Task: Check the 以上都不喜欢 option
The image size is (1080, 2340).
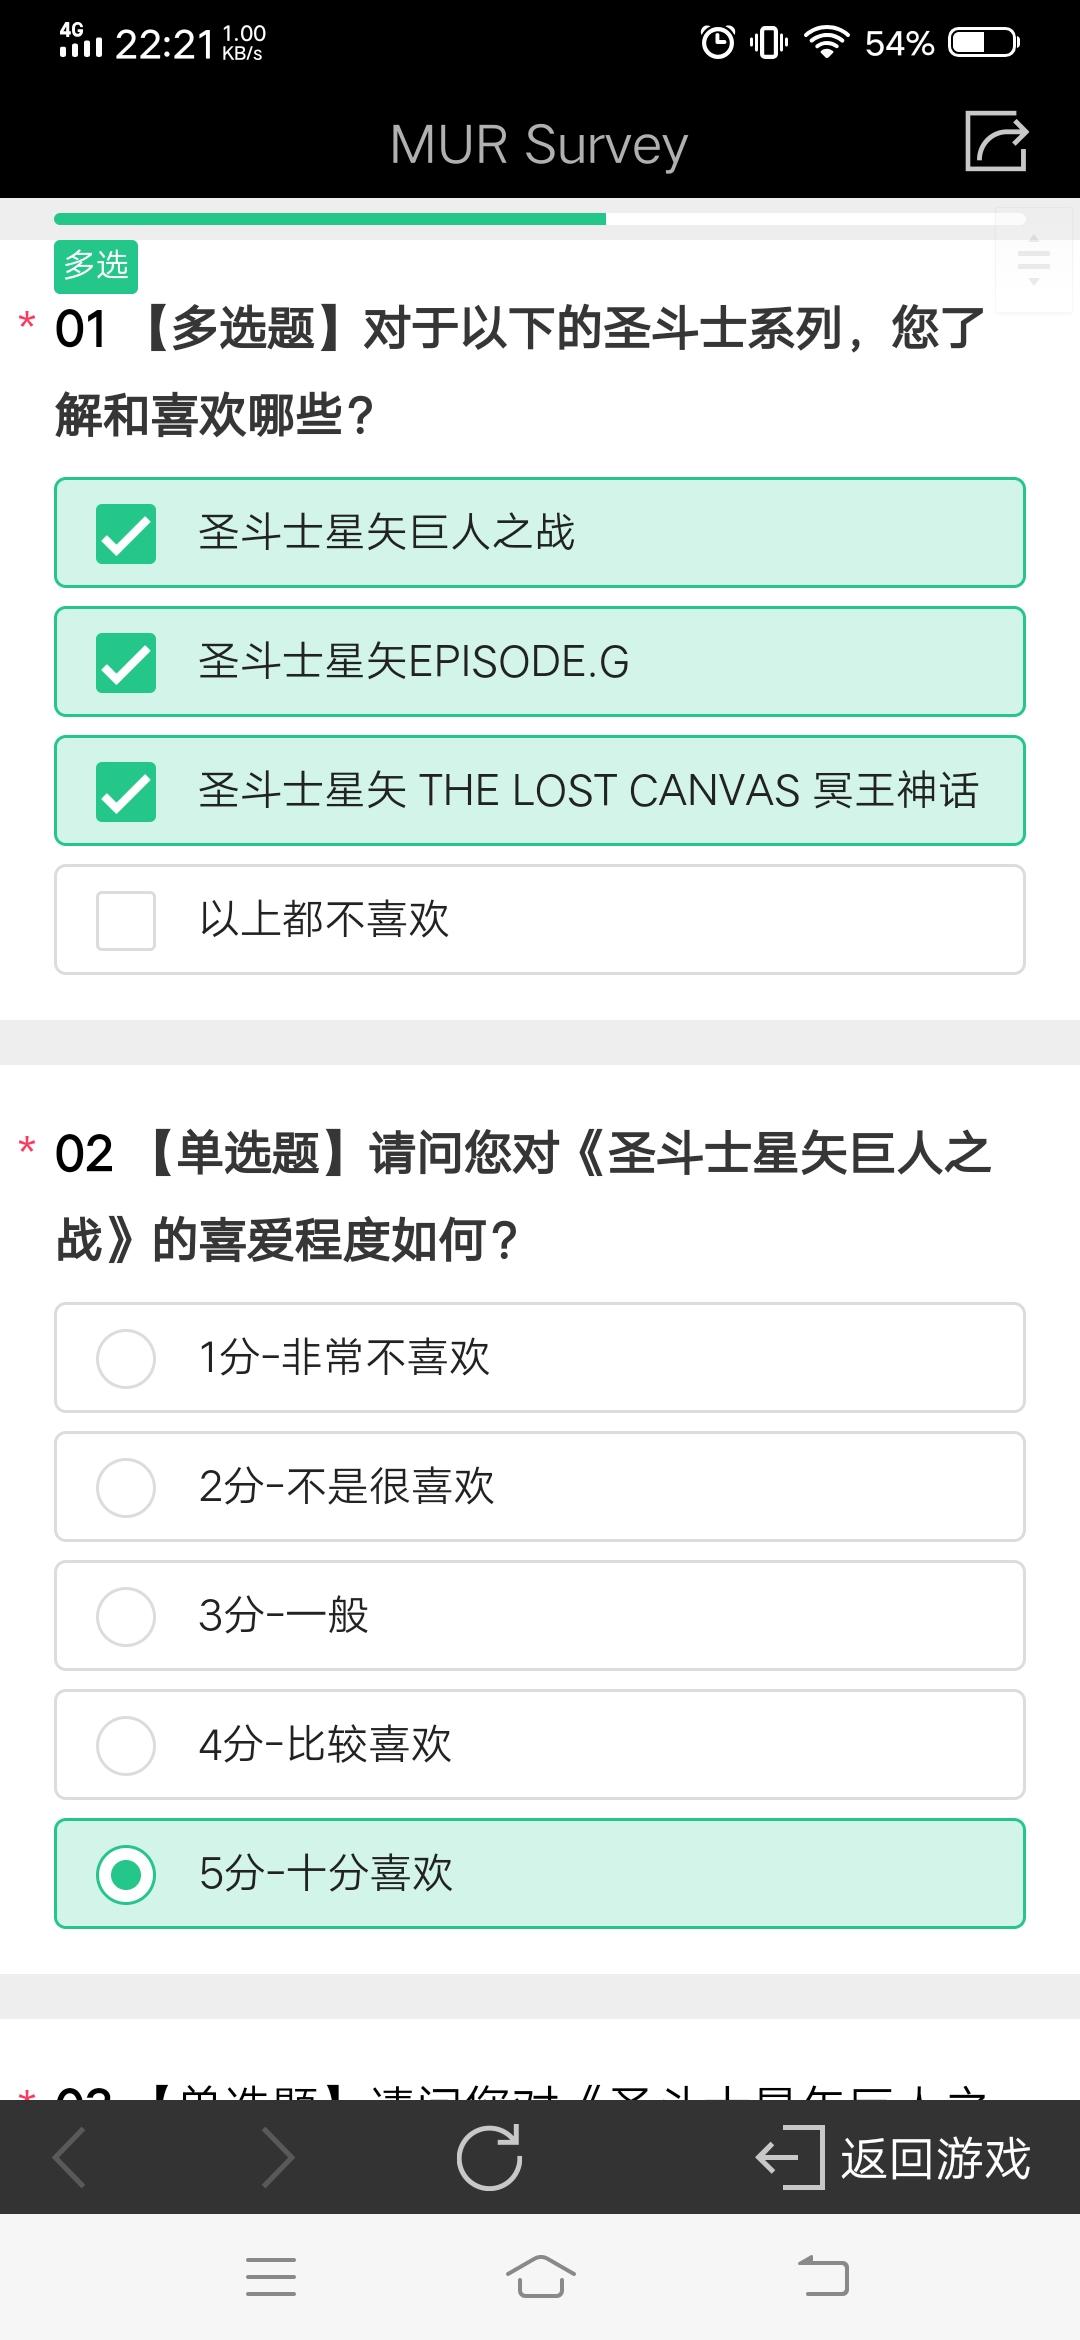Action: coord(540,920)
